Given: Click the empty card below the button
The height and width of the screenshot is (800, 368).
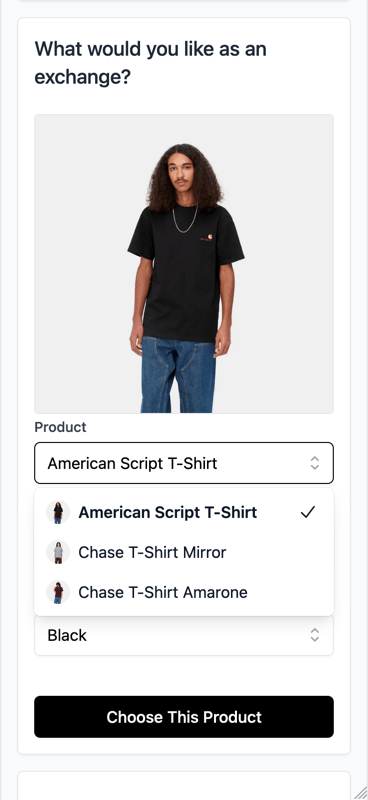Looking at the screenshot, I should (184, 786).
